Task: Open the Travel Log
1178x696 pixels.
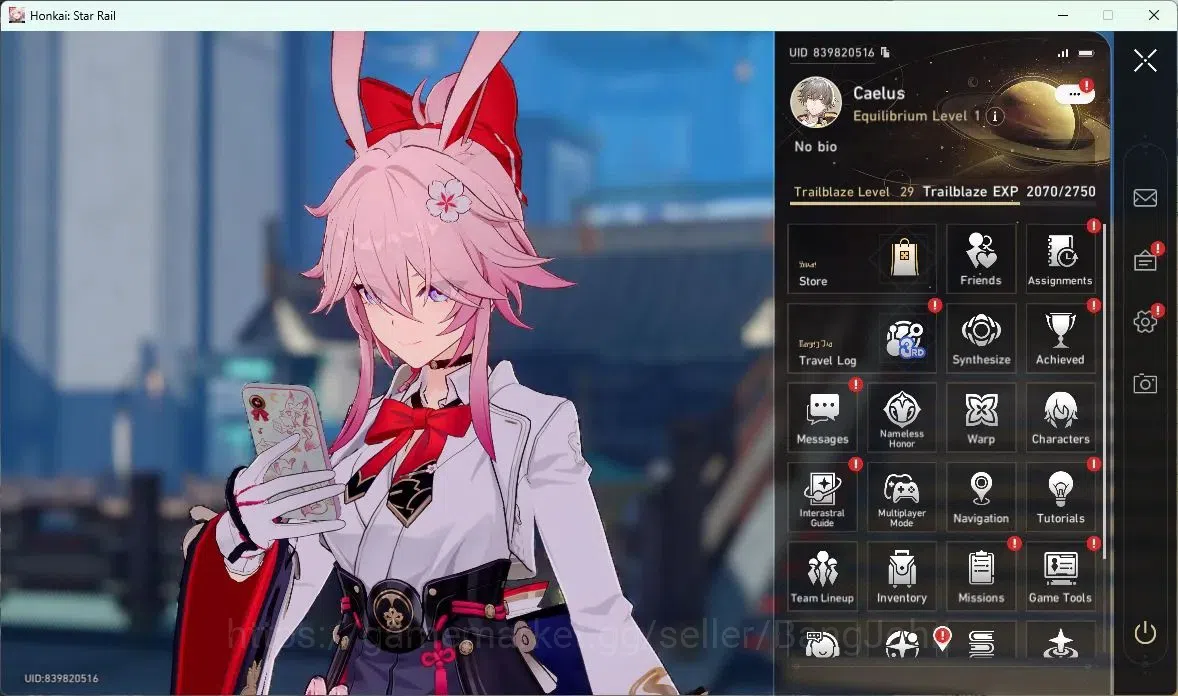Action: [862, 338]
